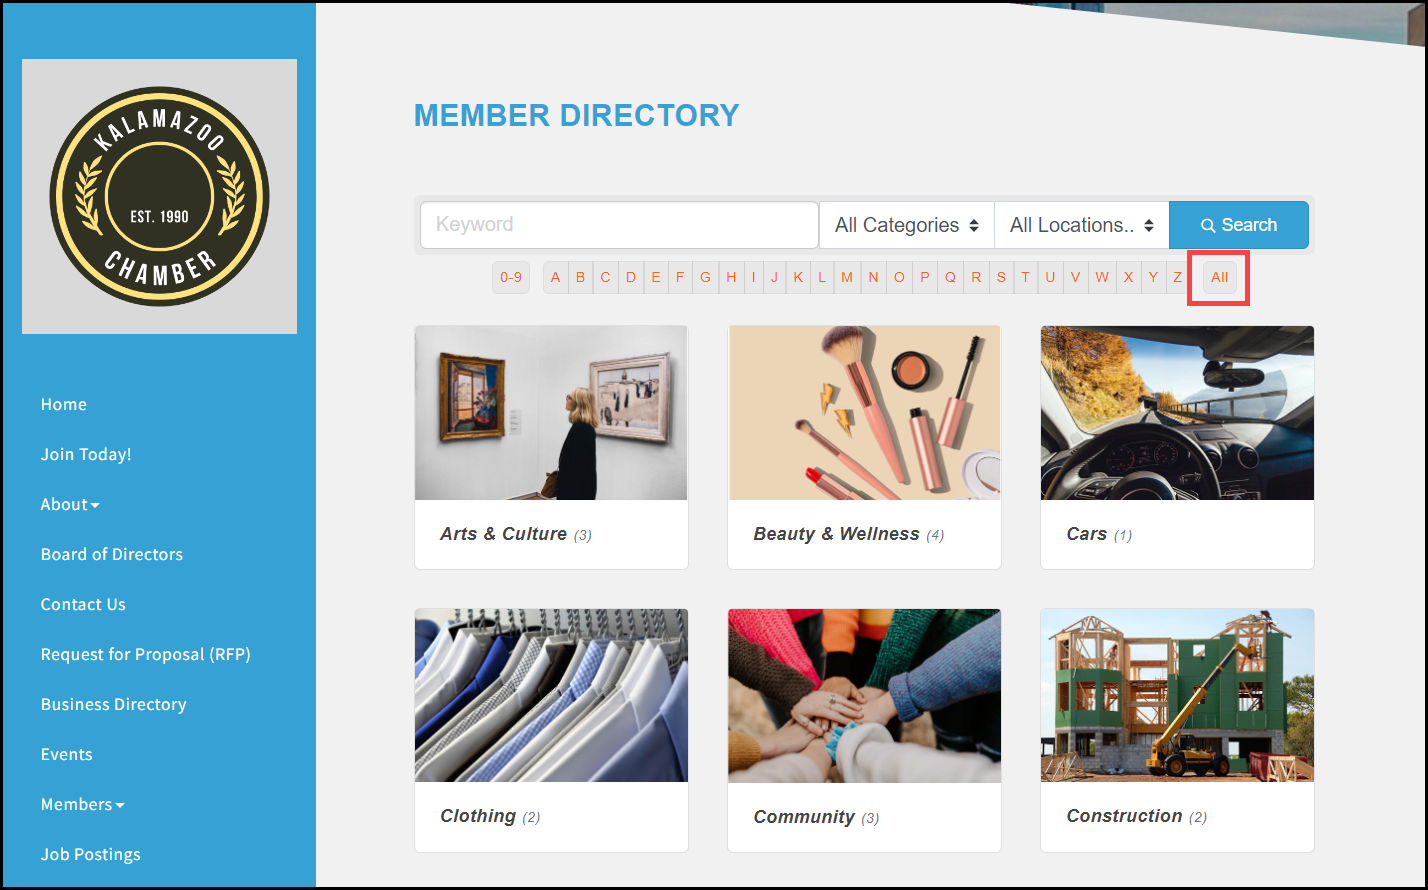Click the Kalamazoo Chamber logo

click(x=159, y=196)
